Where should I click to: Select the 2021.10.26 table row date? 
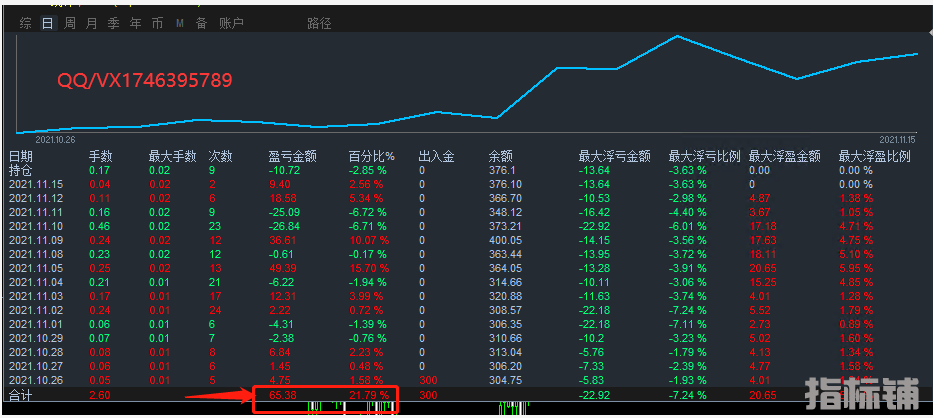pos(36,380)
